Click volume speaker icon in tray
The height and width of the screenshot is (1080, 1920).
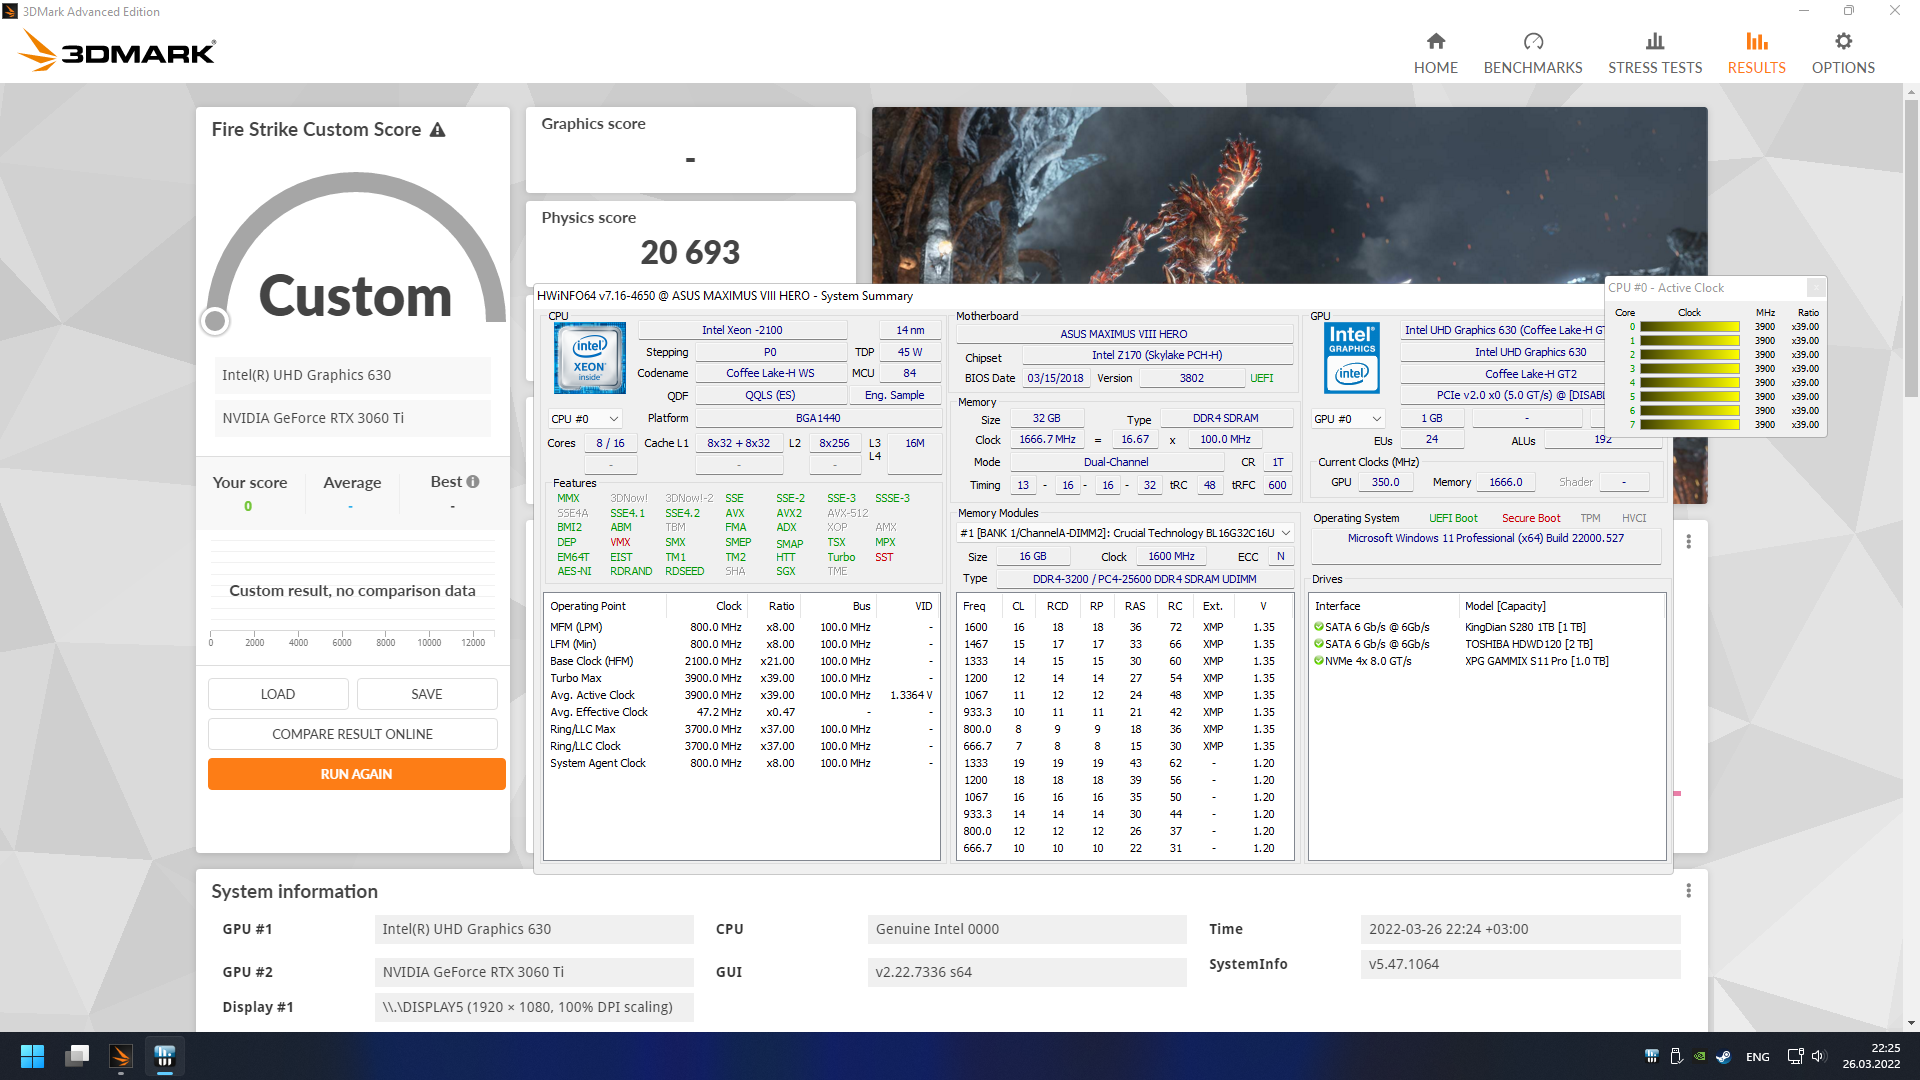click(x=1818, y=1056)
